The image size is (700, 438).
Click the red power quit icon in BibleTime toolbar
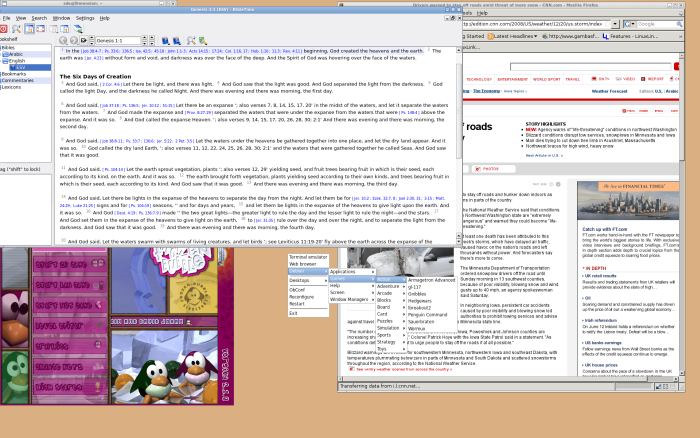point(3,29)
